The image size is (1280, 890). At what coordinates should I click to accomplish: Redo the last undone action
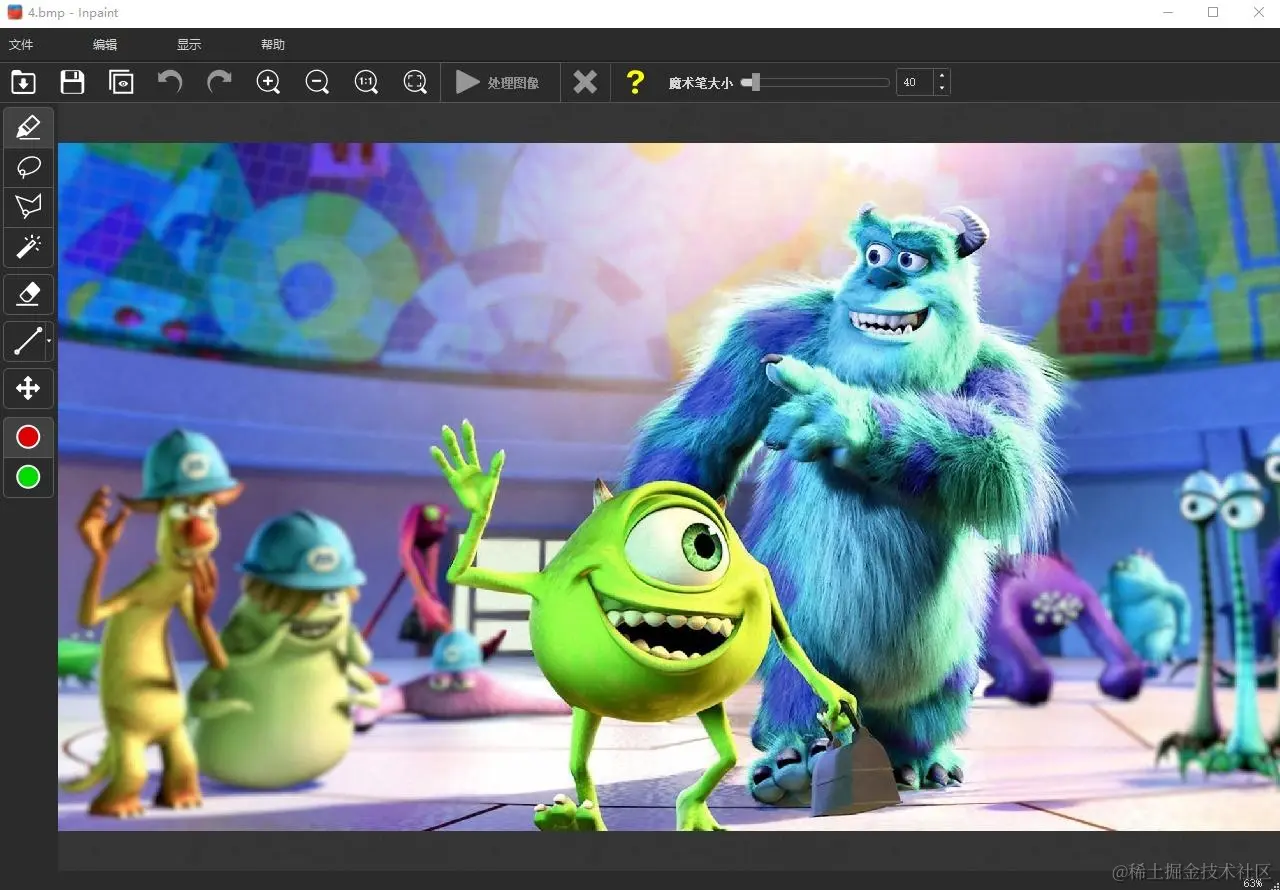[219, 82]
